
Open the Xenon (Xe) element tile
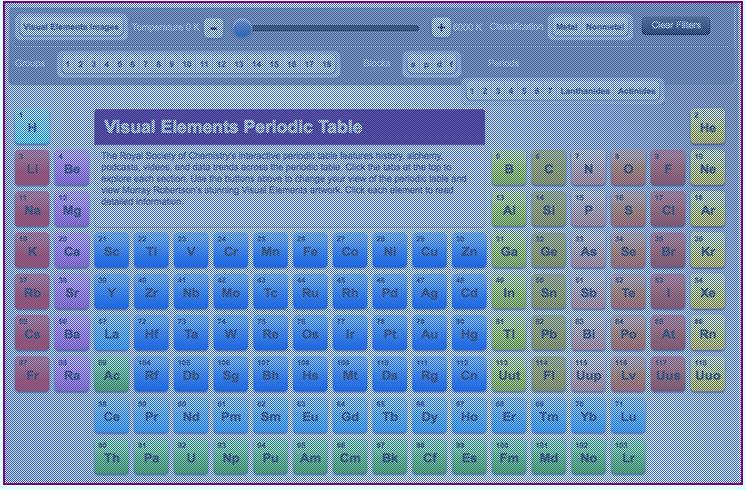(707, 293)
